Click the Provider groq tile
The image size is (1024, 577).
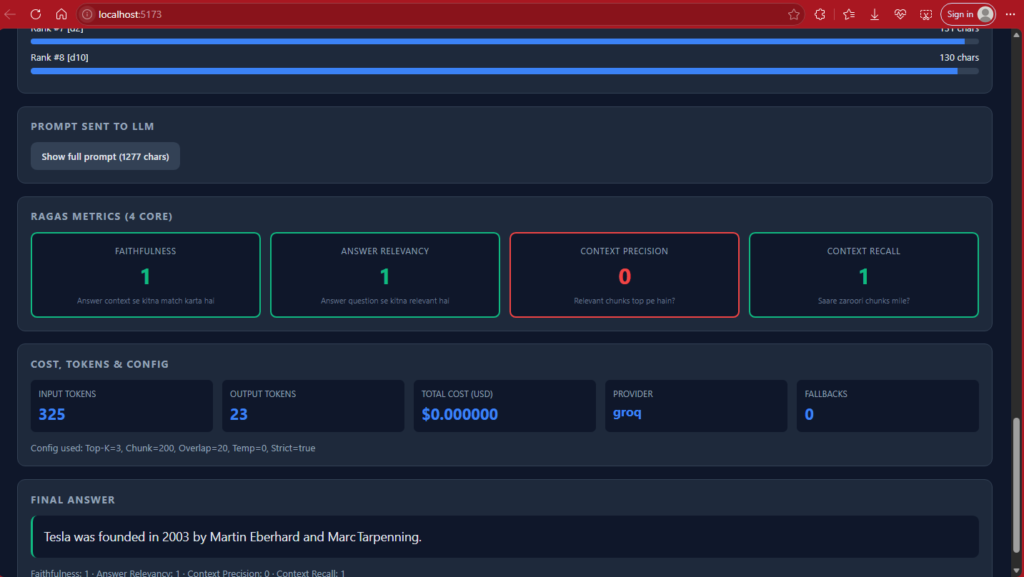click(696, 406)
